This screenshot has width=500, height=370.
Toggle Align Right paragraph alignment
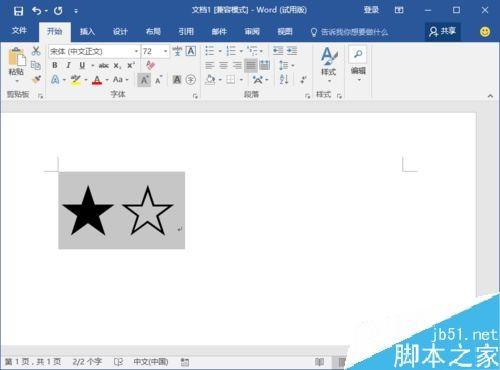(237, 65)
